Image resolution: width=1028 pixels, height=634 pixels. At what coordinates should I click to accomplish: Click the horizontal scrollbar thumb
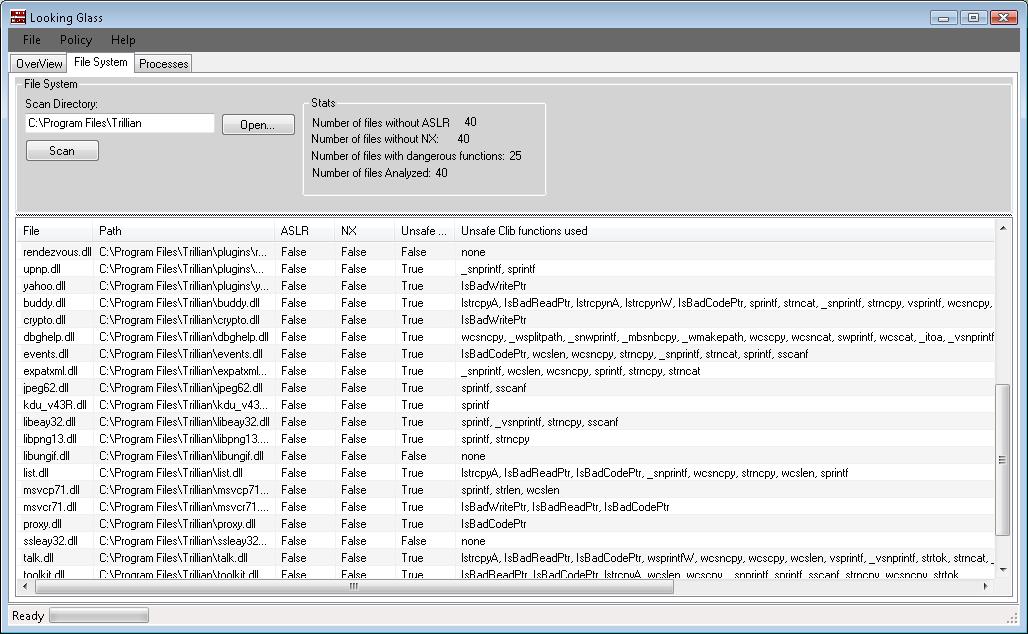[x=354, y=586]
